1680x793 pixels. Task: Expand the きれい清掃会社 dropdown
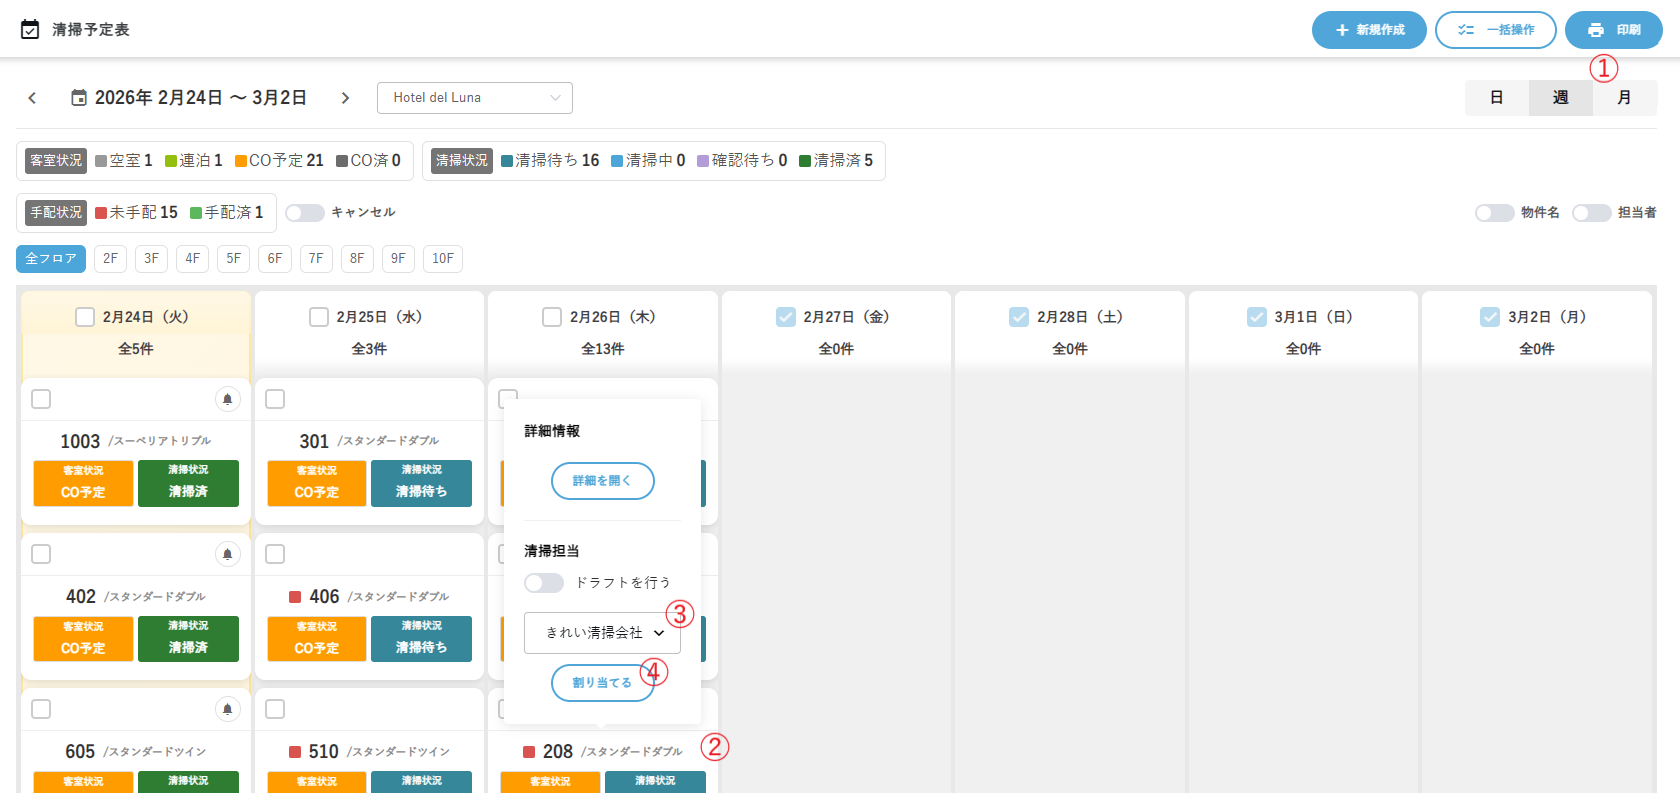coord(602,633)
